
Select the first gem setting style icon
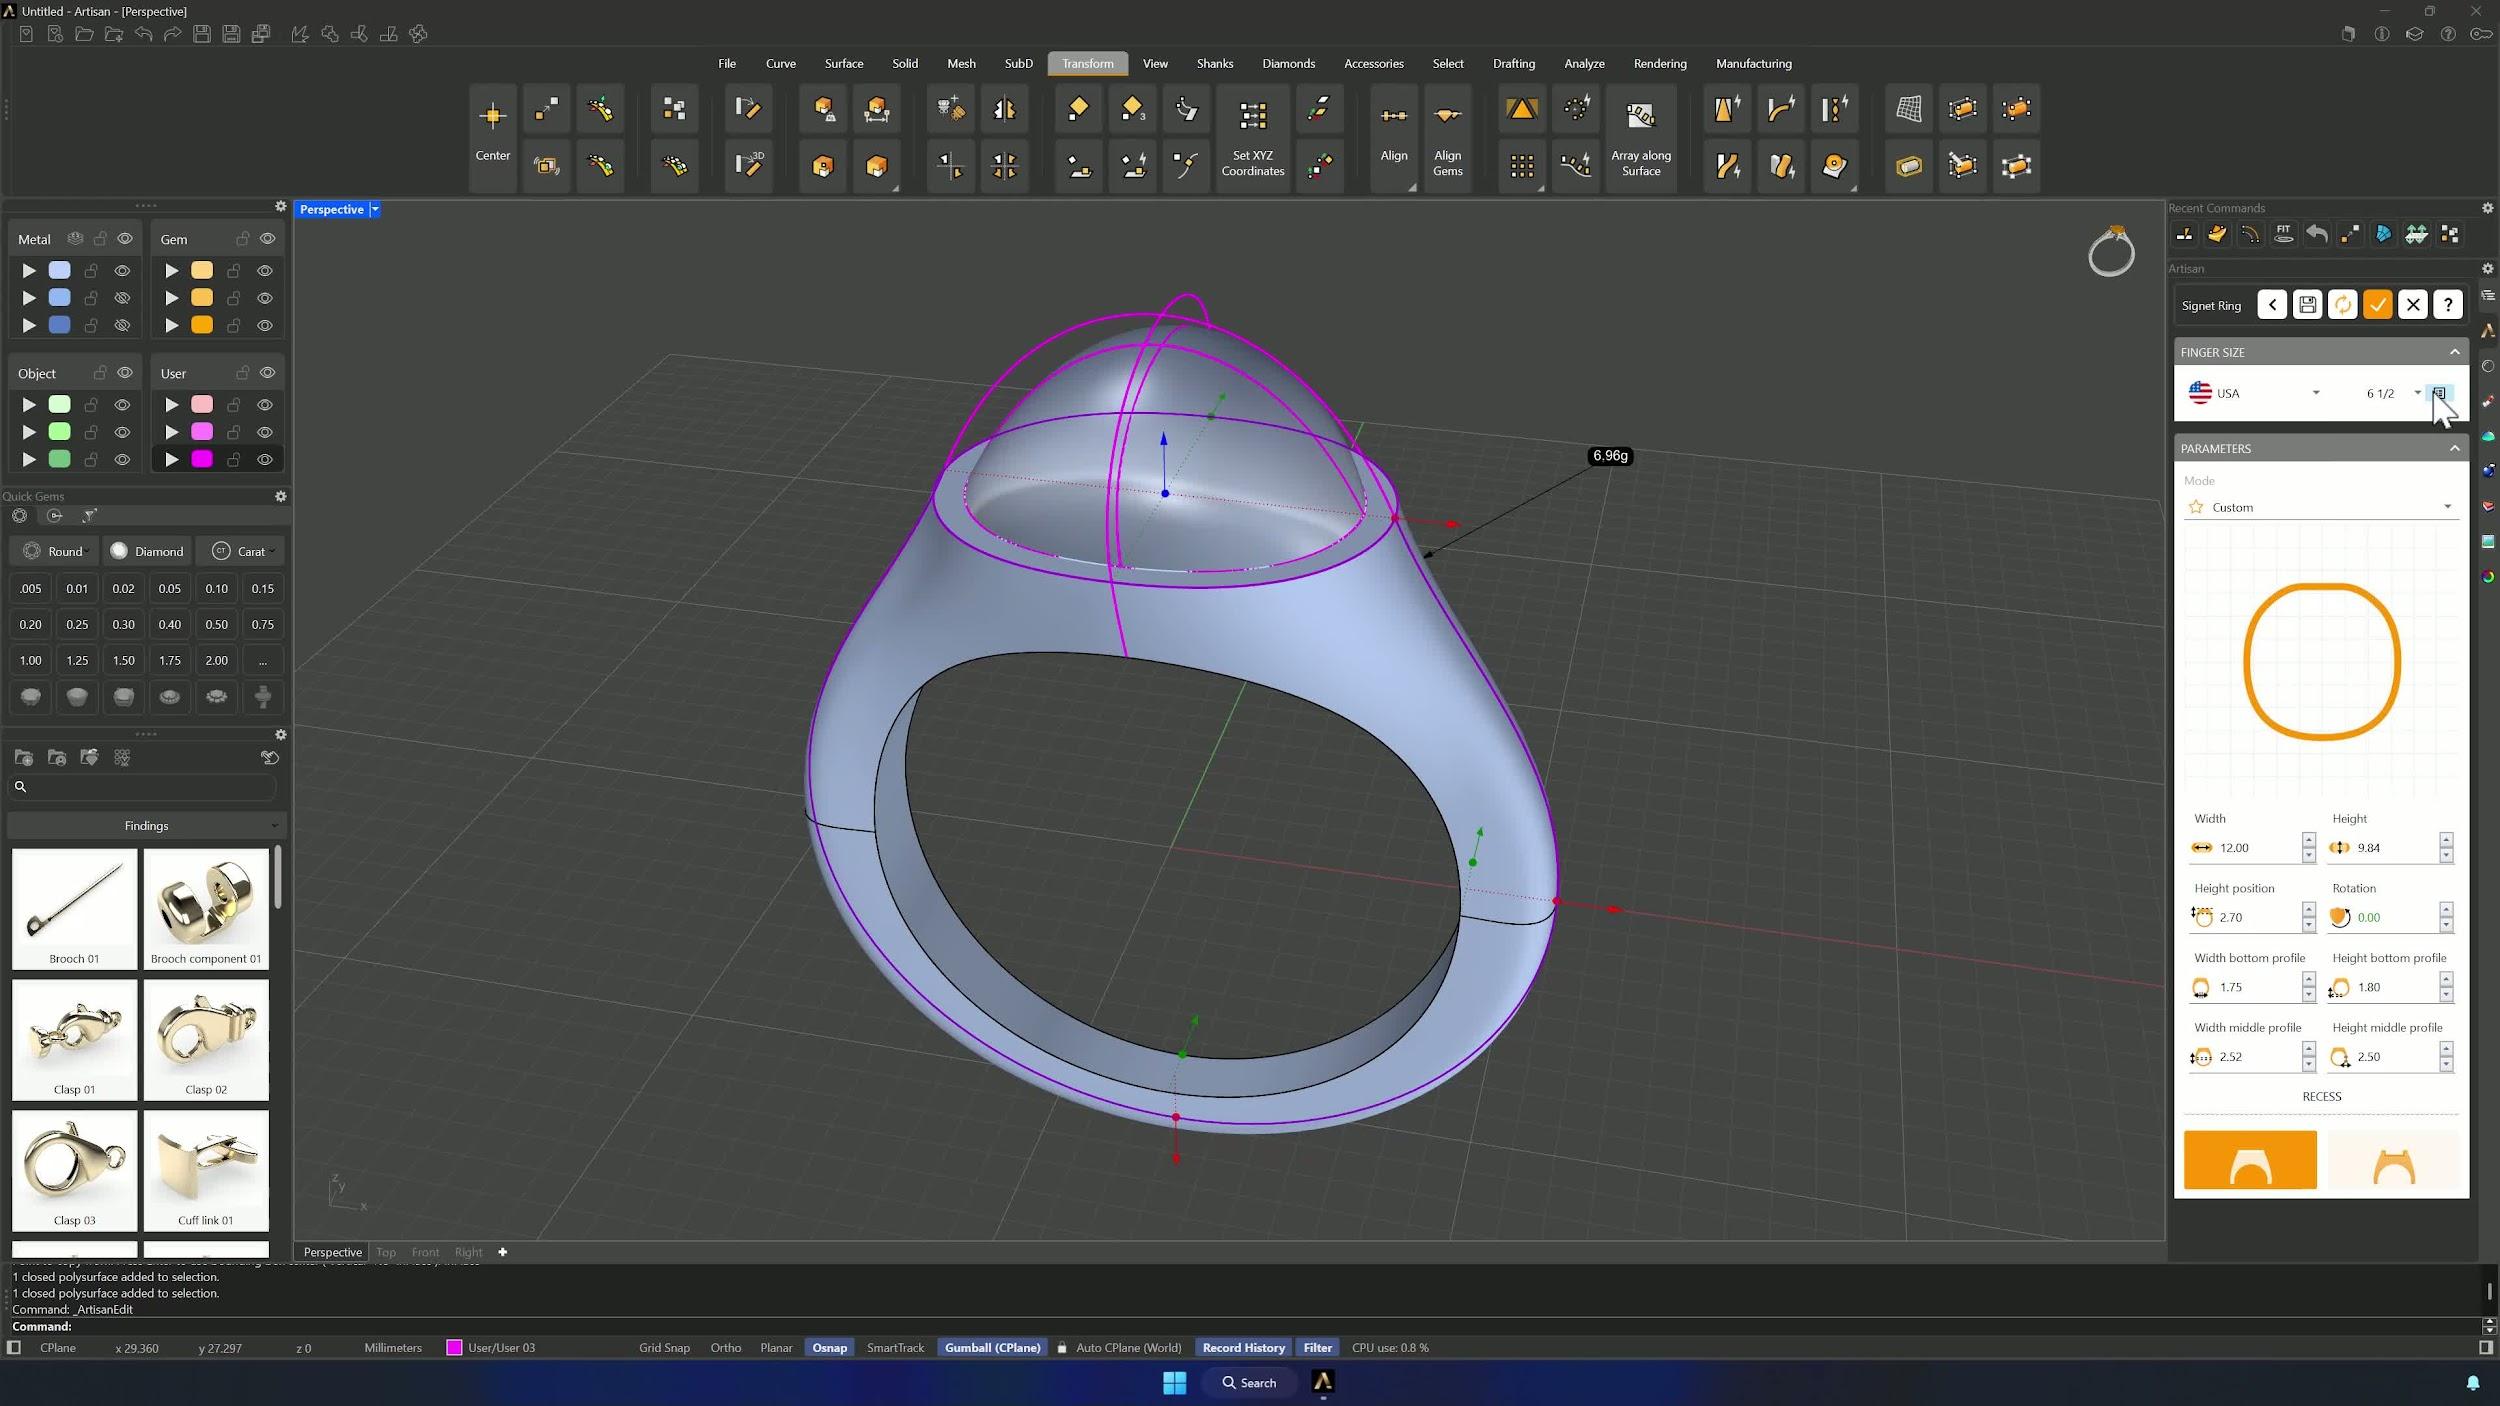click(x=31, y=697)
